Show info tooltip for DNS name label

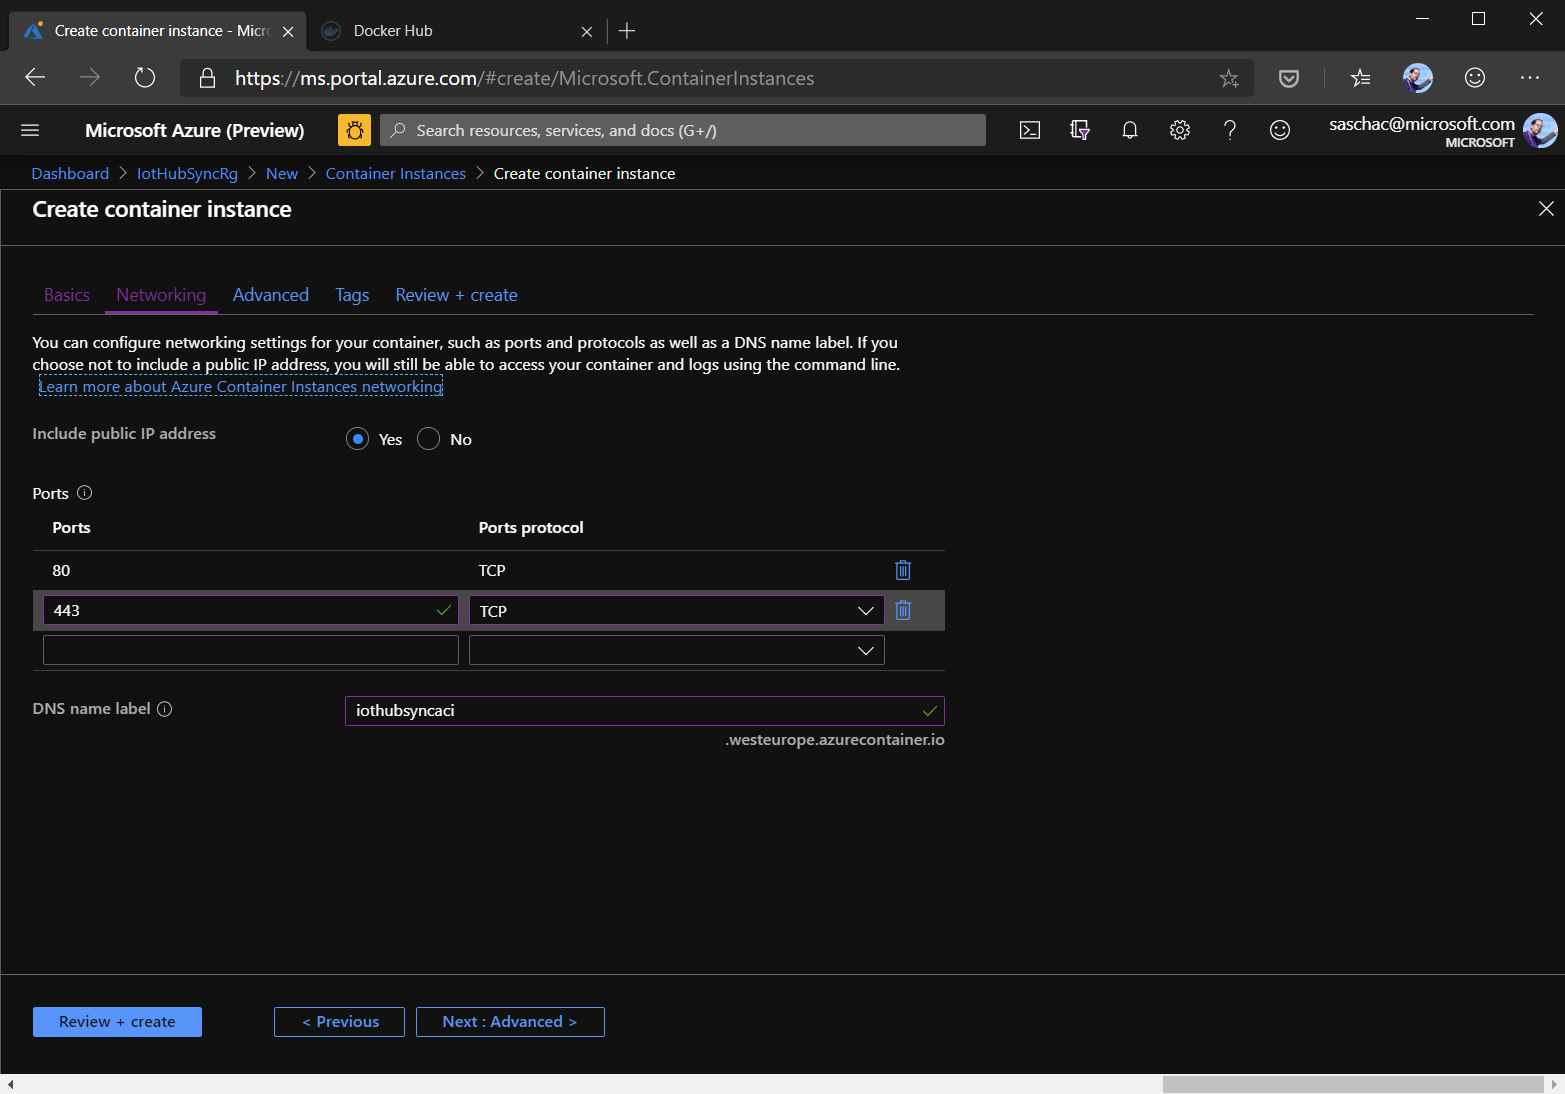pos(165,708)
